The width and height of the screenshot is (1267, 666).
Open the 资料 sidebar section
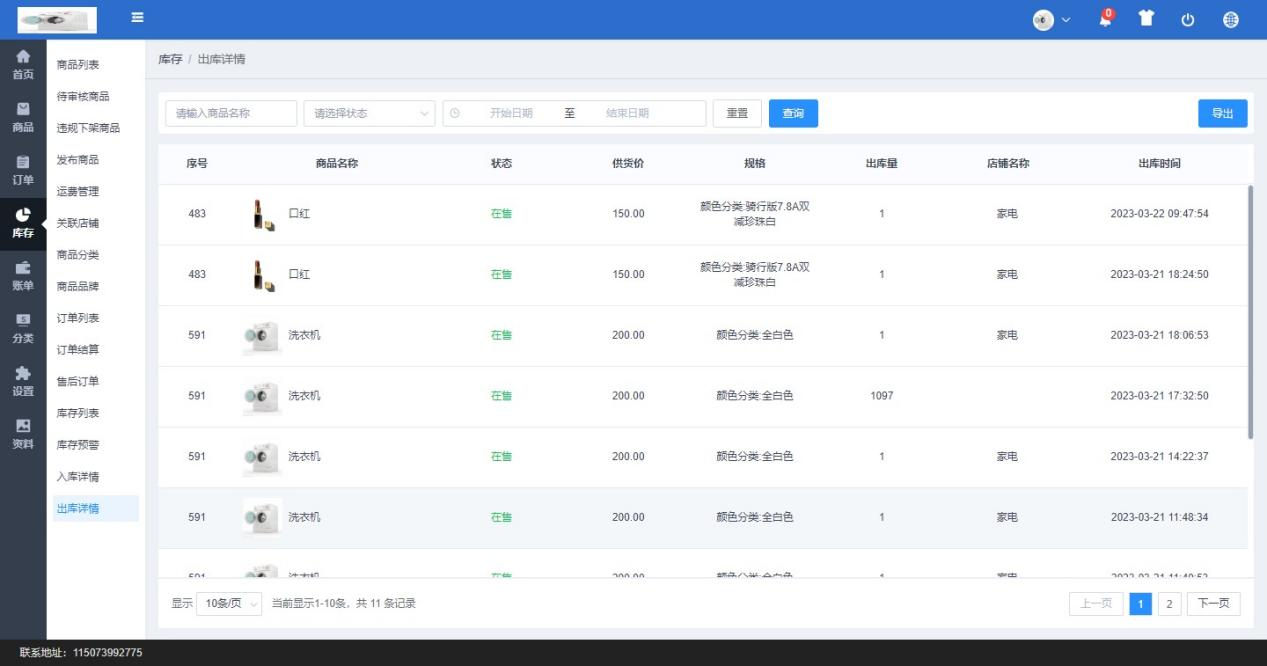[x=22, y=435]
